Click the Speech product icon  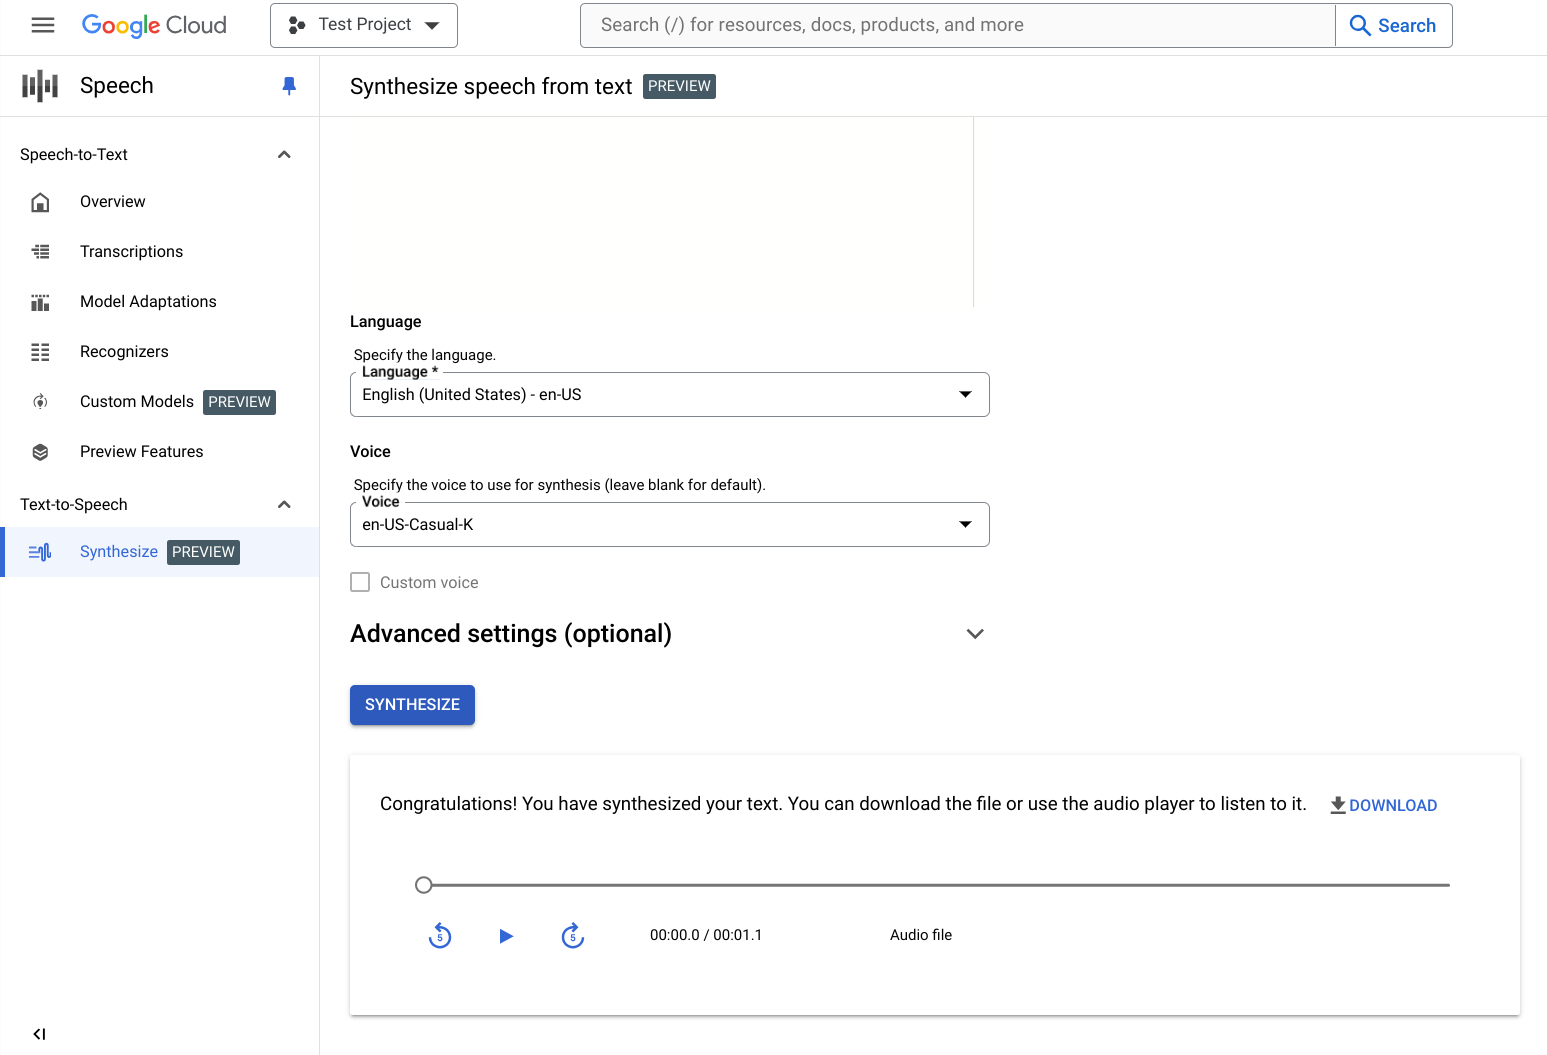(x=40, y=86)
